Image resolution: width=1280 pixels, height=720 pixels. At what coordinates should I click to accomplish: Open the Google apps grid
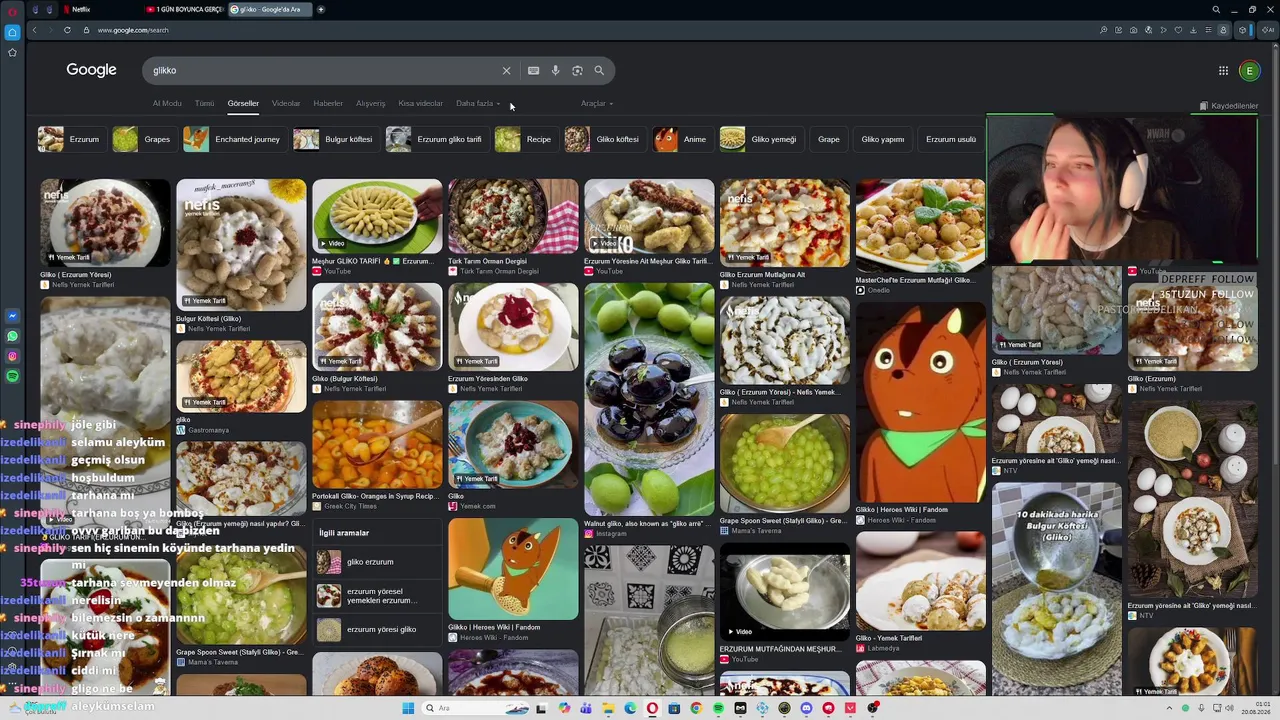pos(1223,71)
